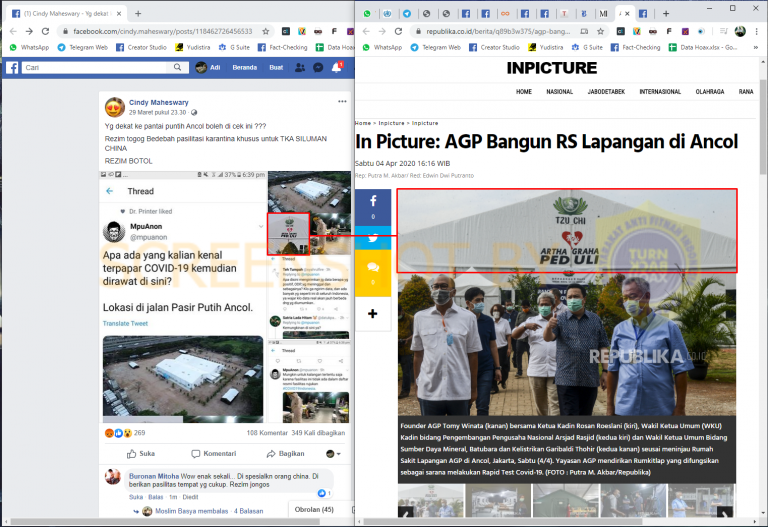
Task: Click the Facebook logo in Facebook's blue bar
Action: [12, 68]
